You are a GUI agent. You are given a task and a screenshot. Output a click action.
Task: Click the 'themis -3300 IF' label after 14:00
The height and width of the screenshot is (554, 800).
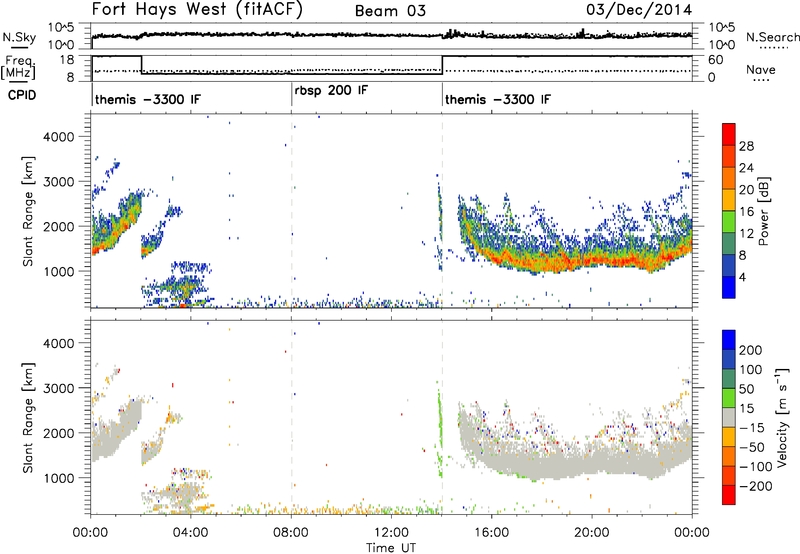click(x=498, y=99)
